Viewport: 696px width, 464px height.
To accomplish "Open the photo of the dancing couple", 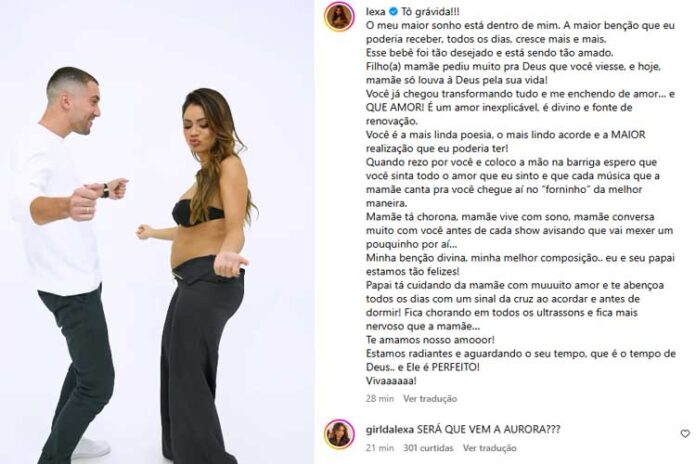I will click(x=156, y=232).
